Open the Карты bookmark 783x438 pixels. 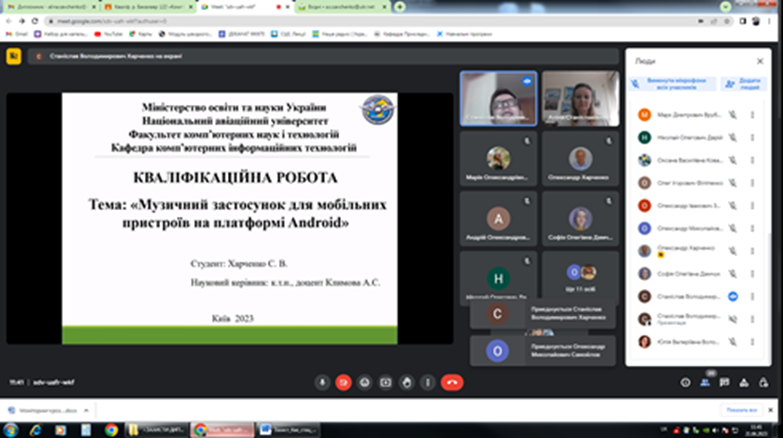point(141,34)
